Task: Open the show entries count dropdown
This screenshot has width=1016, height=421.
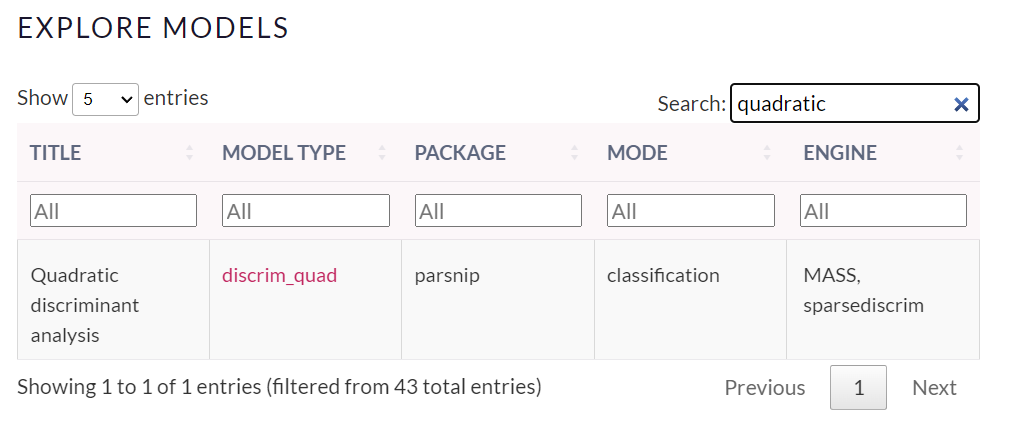Action: [x=105, y=99]
